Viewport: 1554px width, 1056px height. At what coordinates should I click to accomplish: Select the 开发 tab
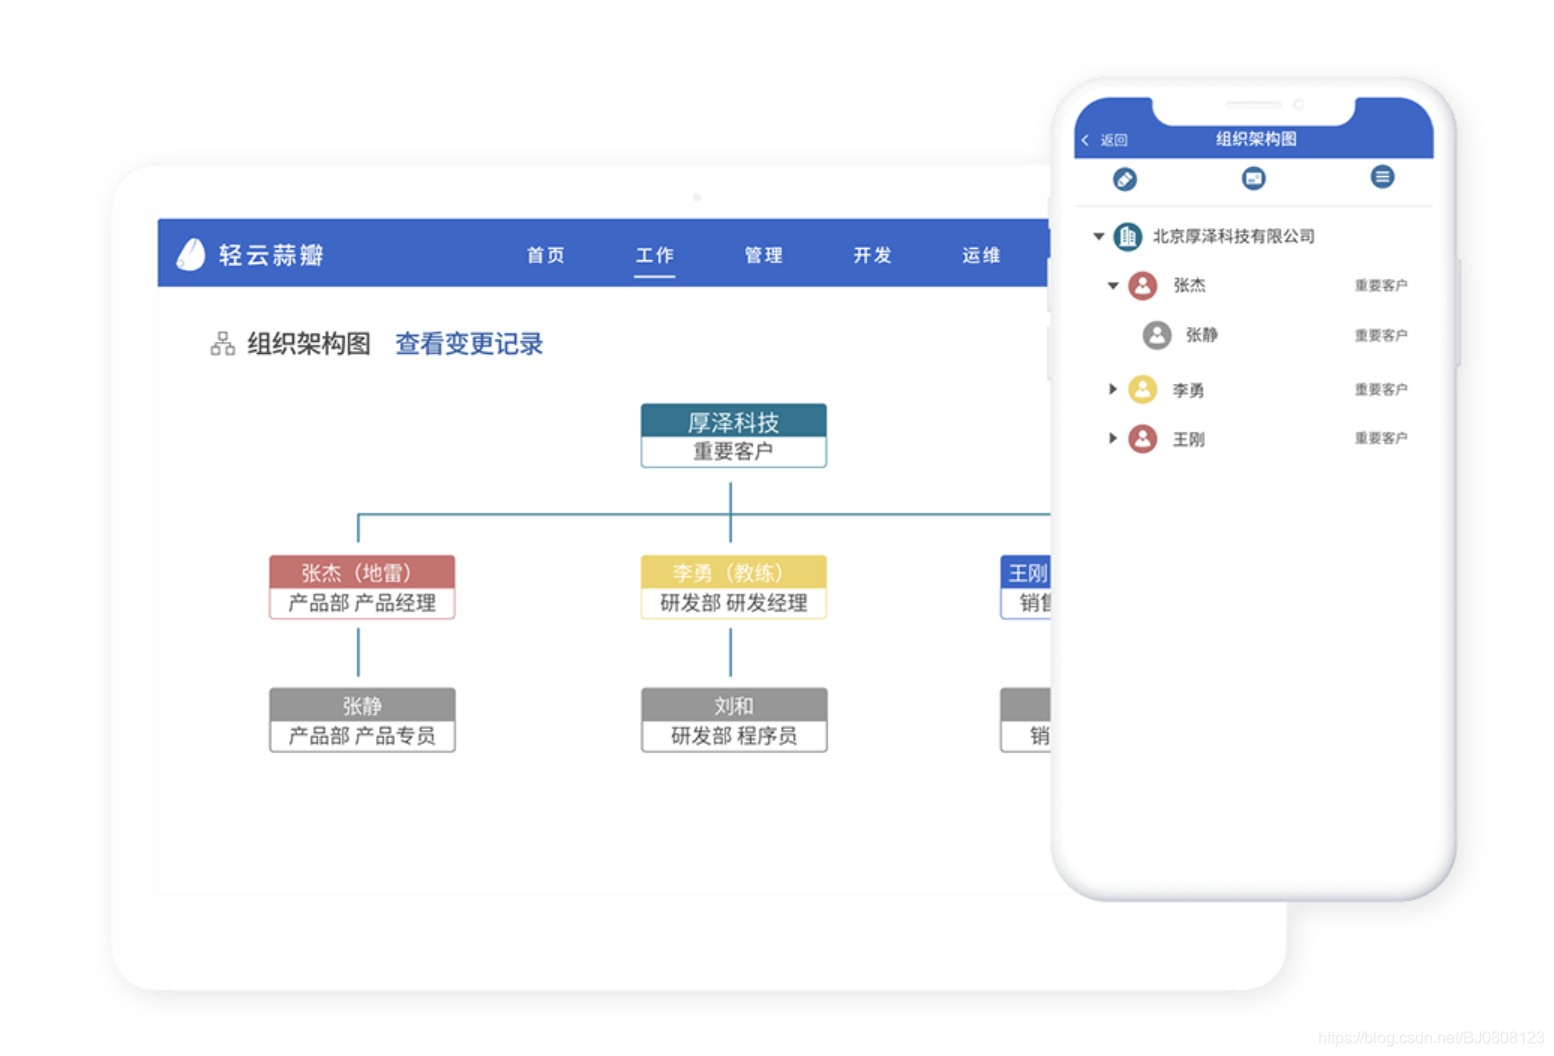click(873, 255)
